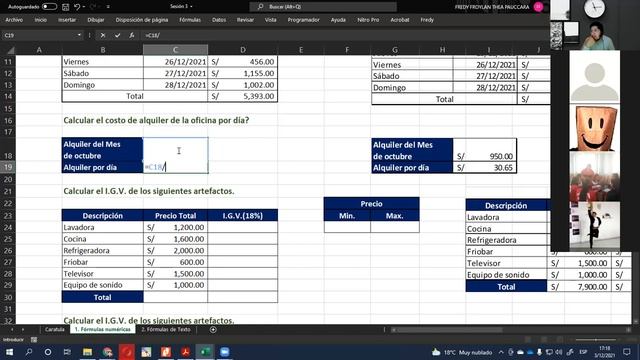Switch to '2. Fórmulas de Texto' sheet

pos(166,329)
